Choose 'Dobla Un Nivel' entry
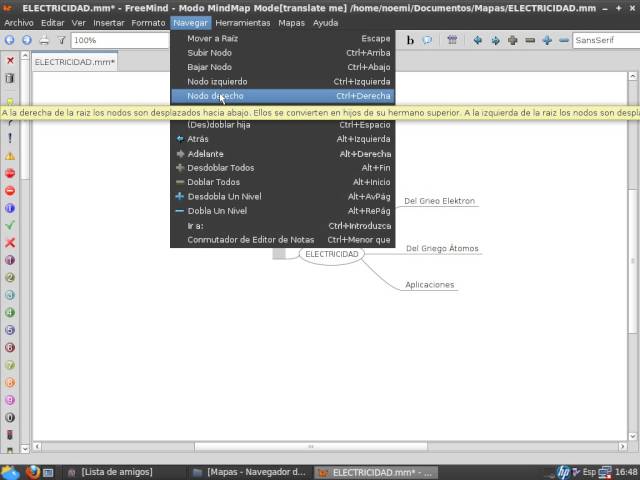The height and width of the screenshot is (480, 640). tap(282, 211)
